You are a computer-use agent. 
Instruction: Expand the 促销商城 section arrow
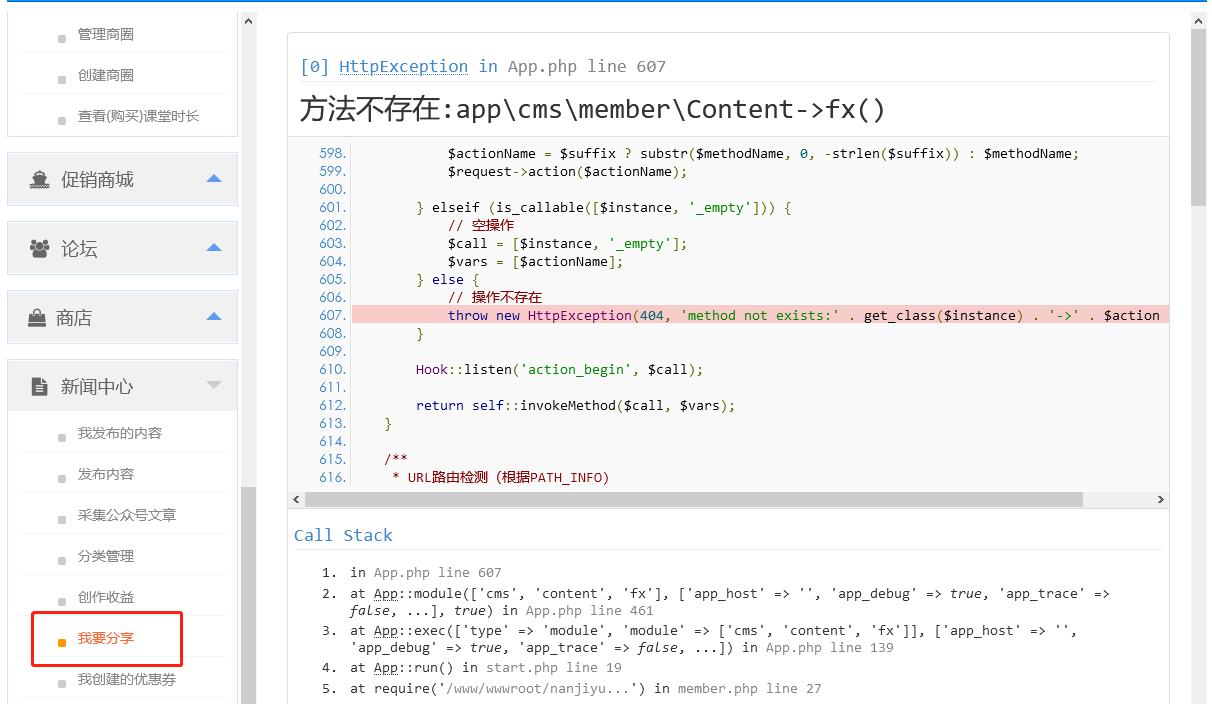(213, 179)
